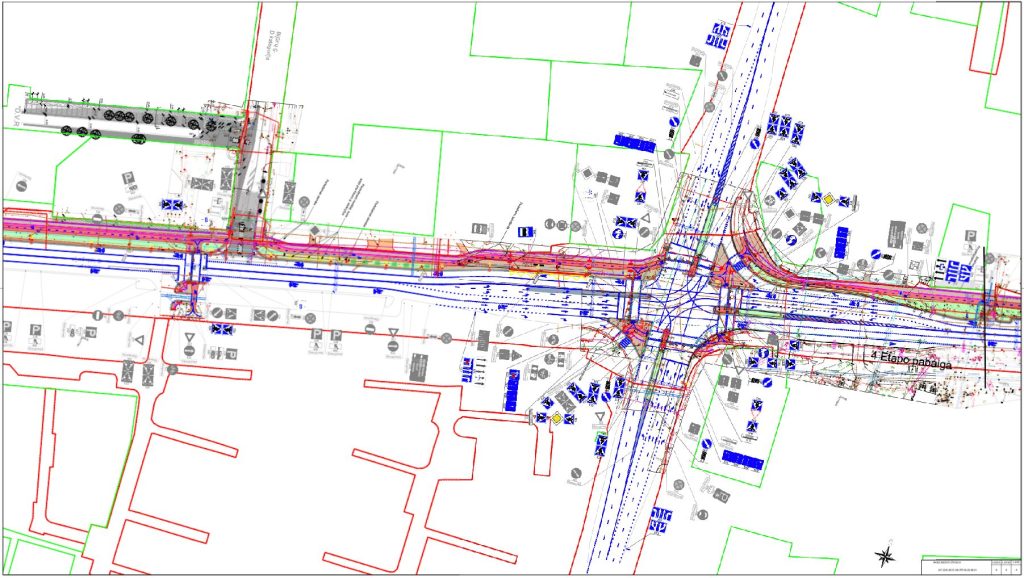This screenshot has height=578, width=1024.
Task: Click the north compass rose at bottom right
Action: 886,556
